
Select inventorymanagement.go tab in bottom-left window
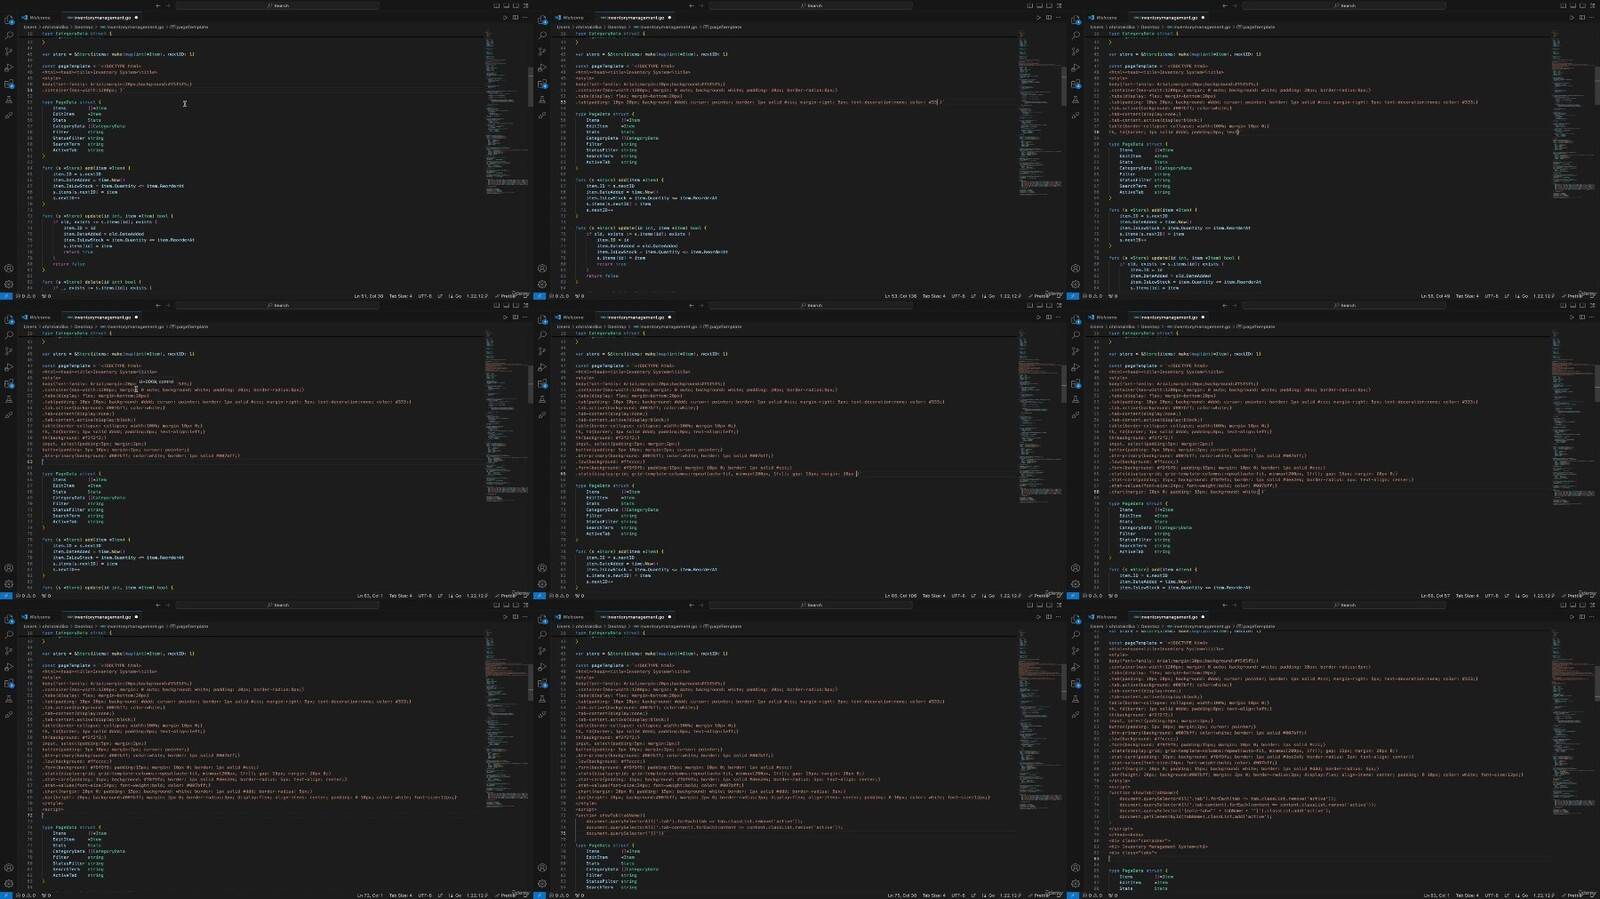[102, 617]
